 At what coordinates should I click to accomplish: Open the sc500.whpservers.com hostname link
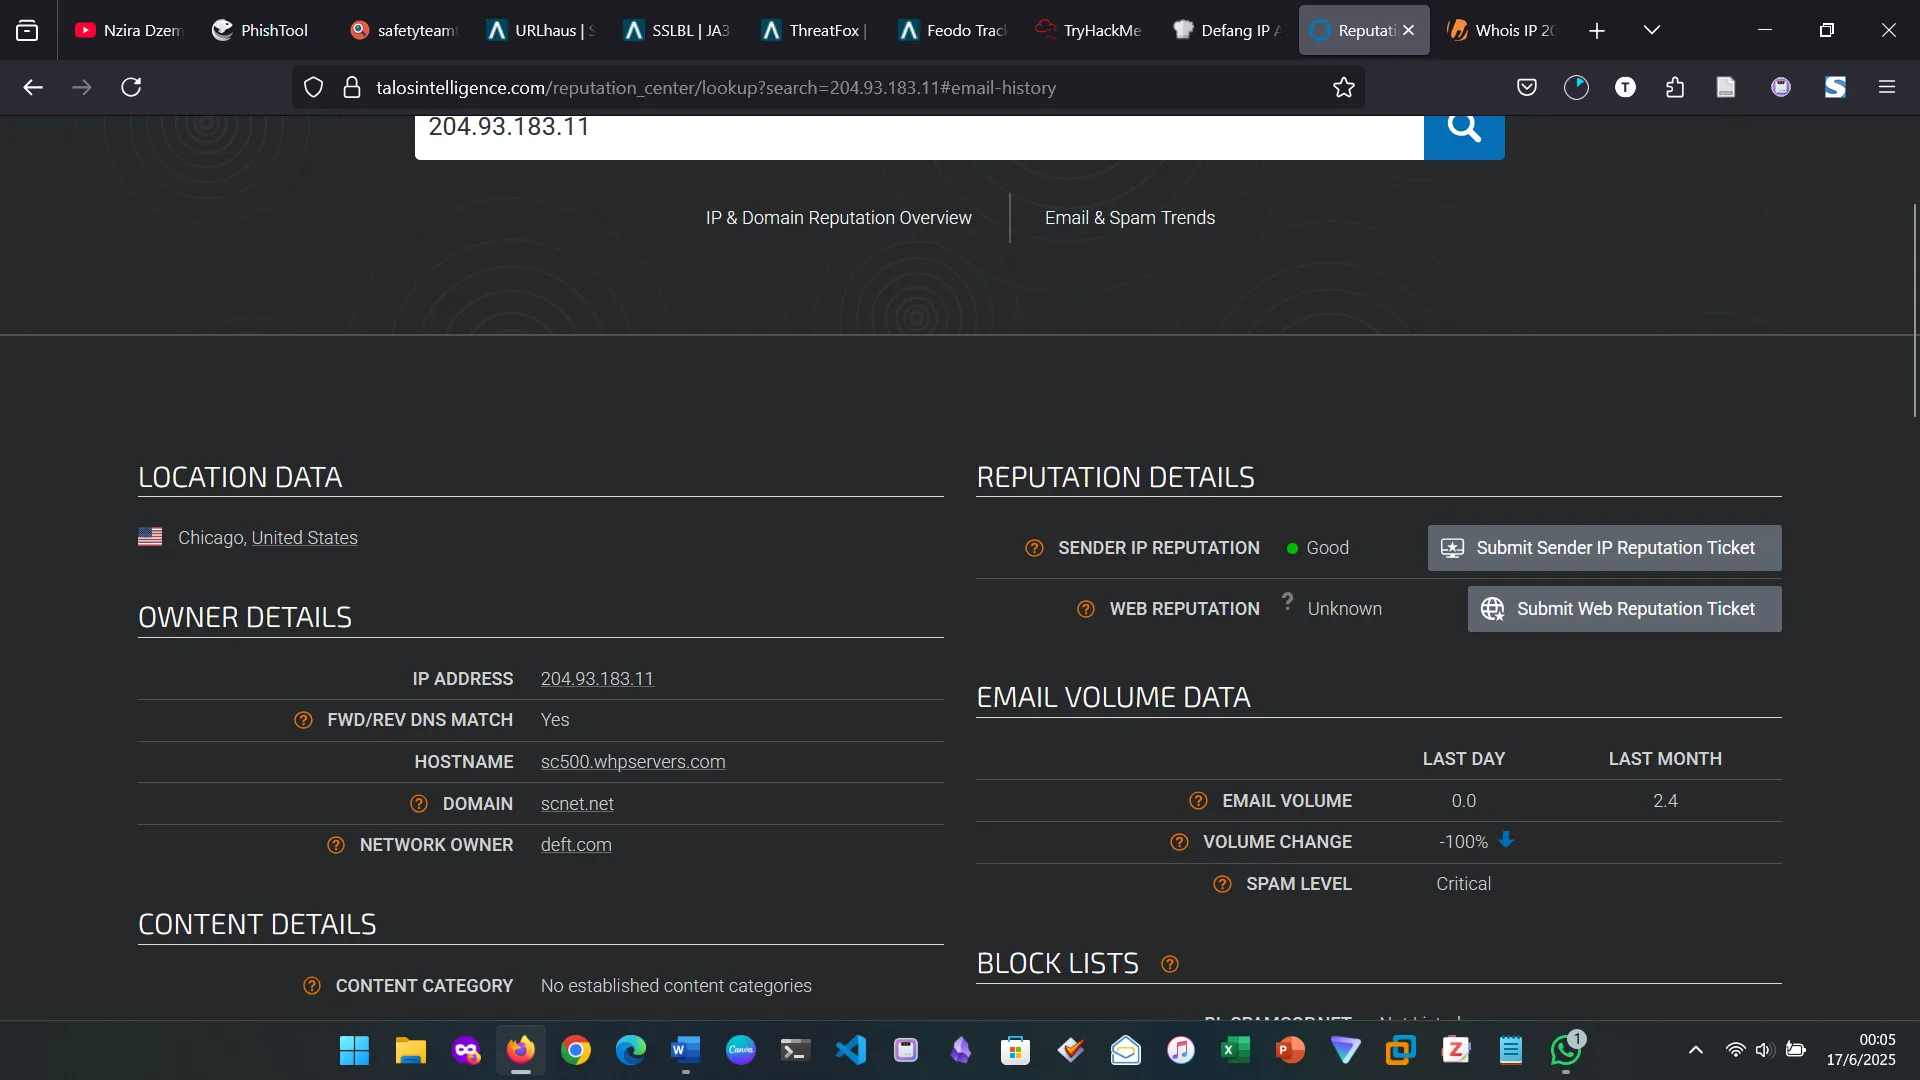[633, 762]
